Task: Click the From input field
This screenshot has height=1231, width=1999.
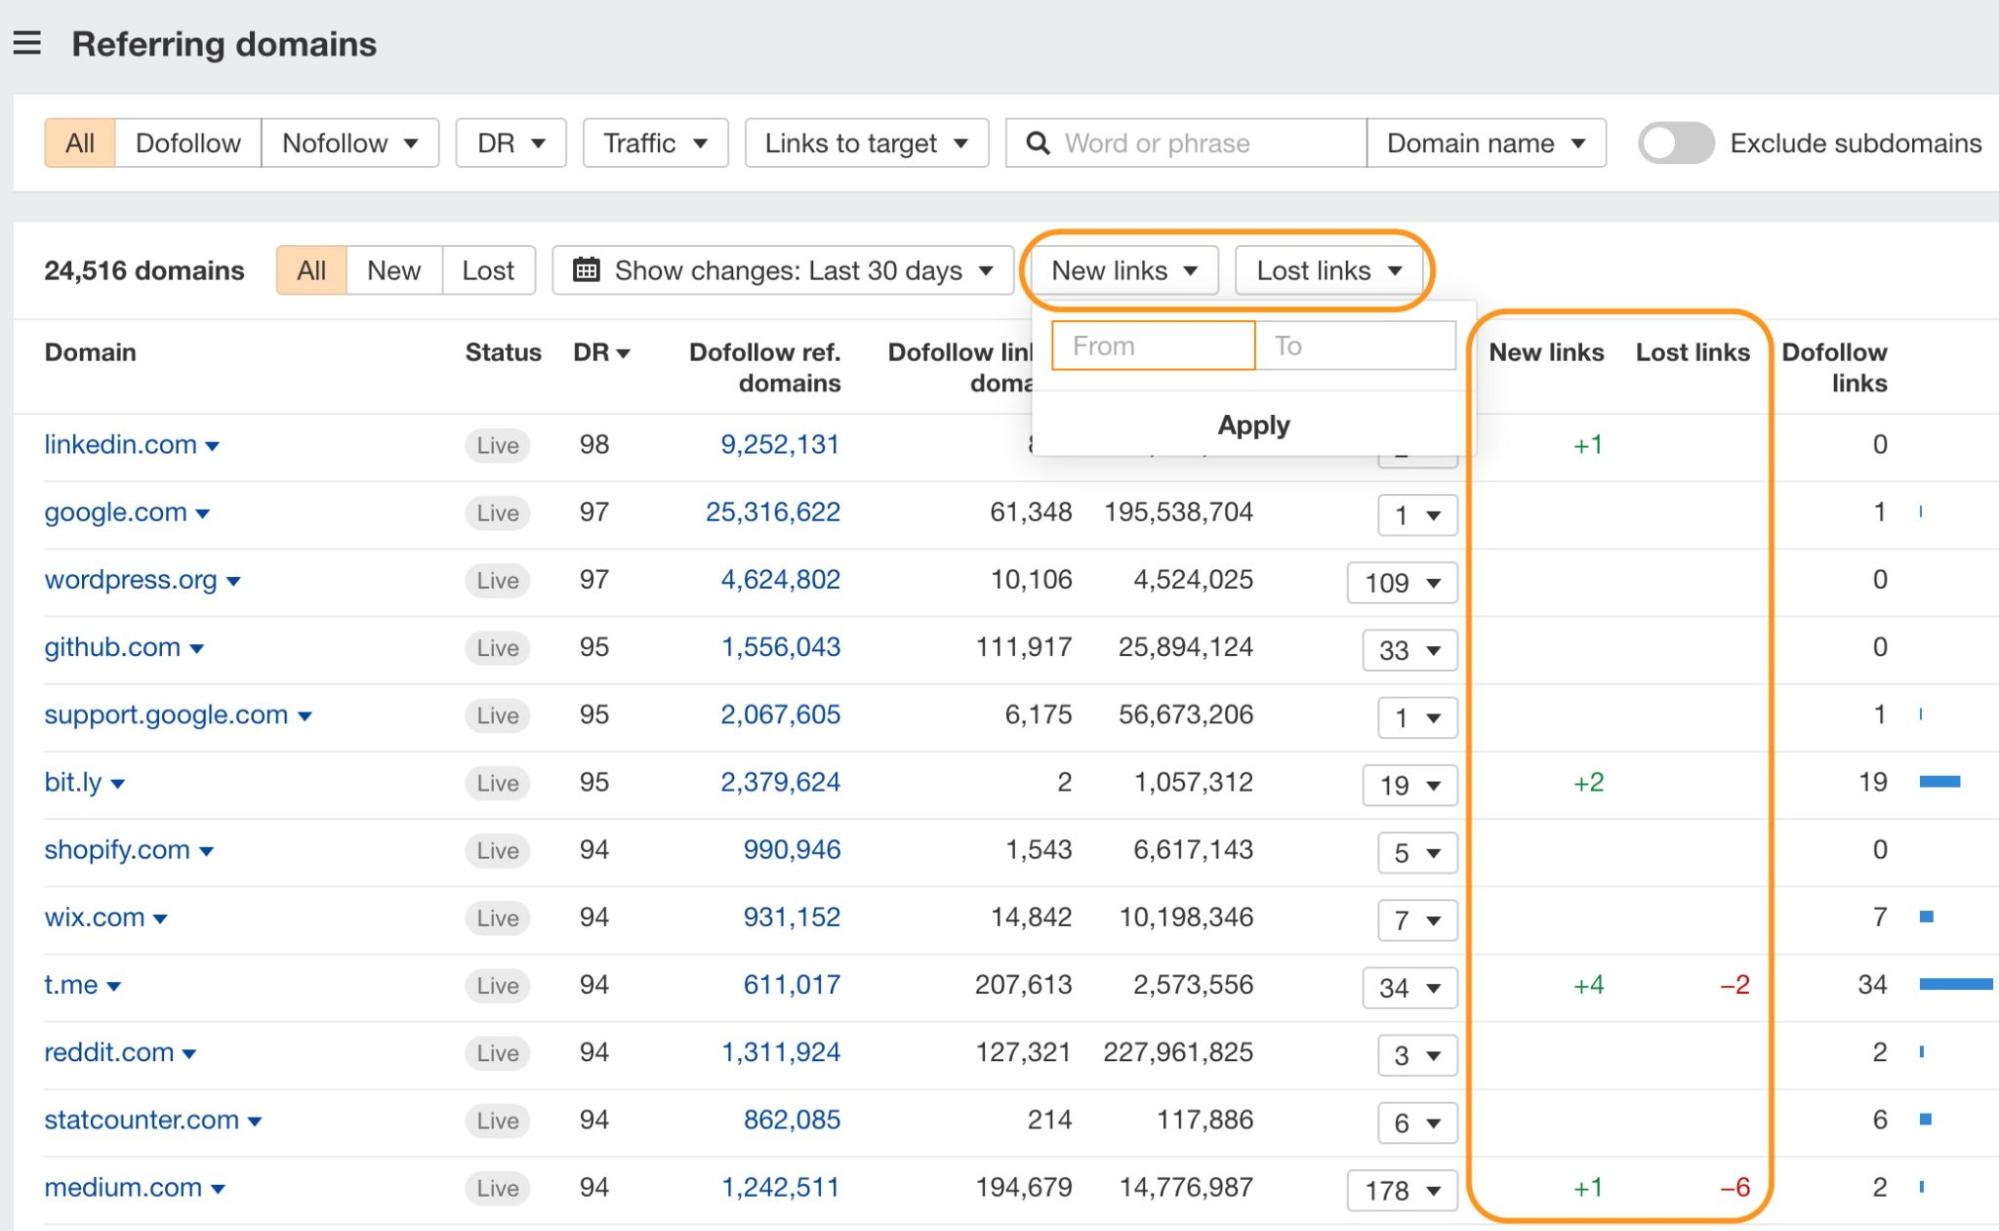Action: [1152, 346]
